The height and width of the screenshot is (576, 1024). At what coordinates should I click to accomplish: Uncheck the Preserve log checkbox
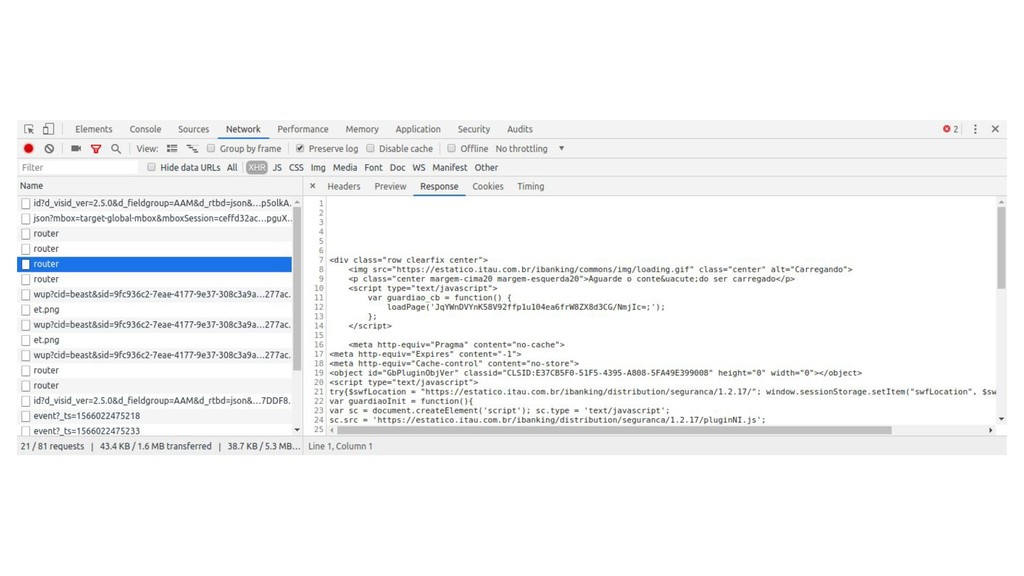tap(300, 149)
